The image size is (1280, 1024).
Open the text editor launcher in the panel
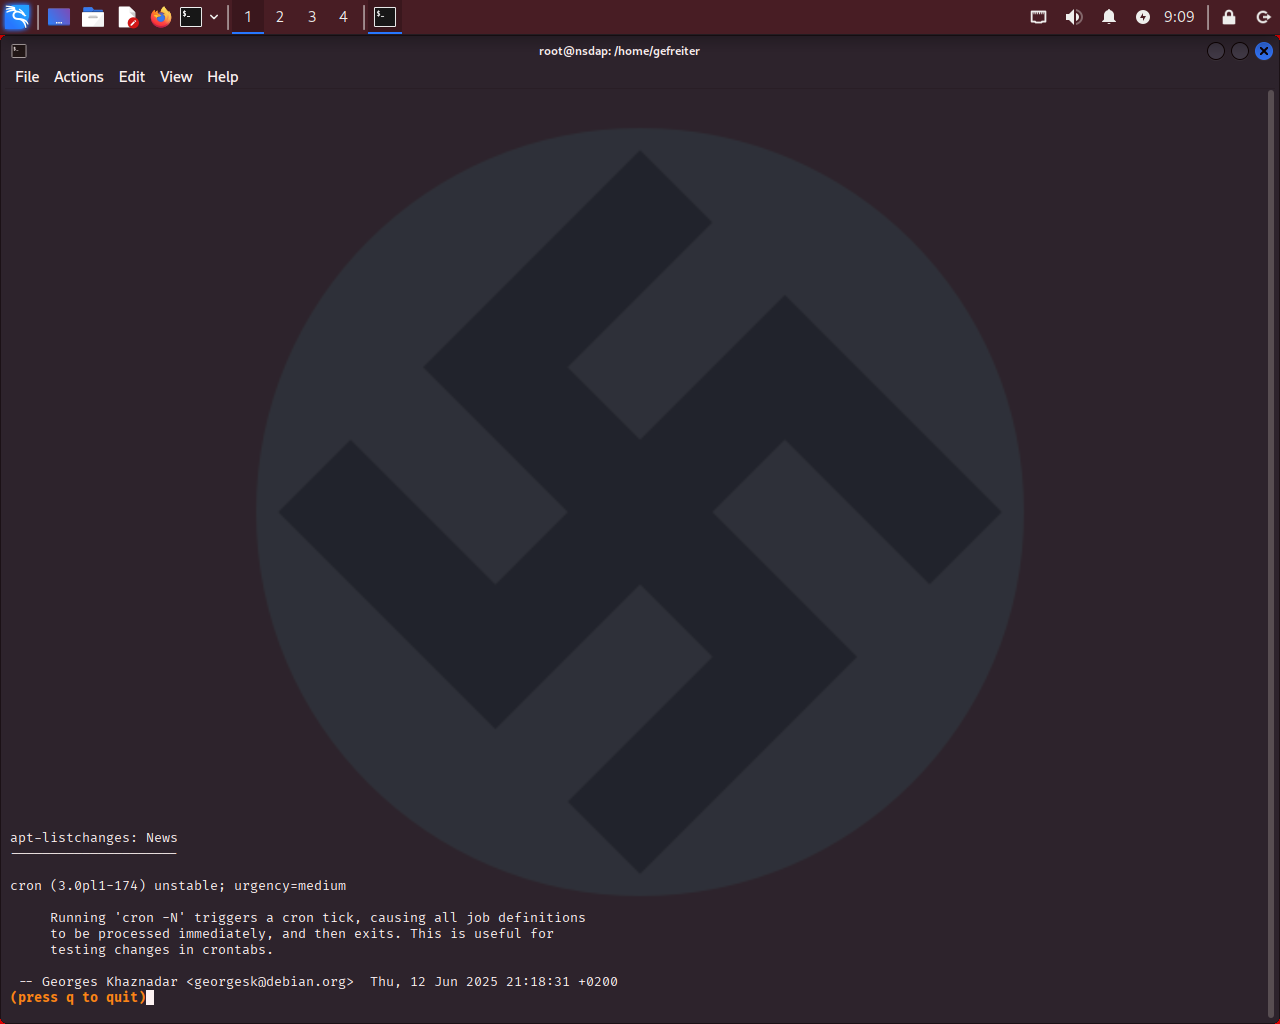(127, 17)
